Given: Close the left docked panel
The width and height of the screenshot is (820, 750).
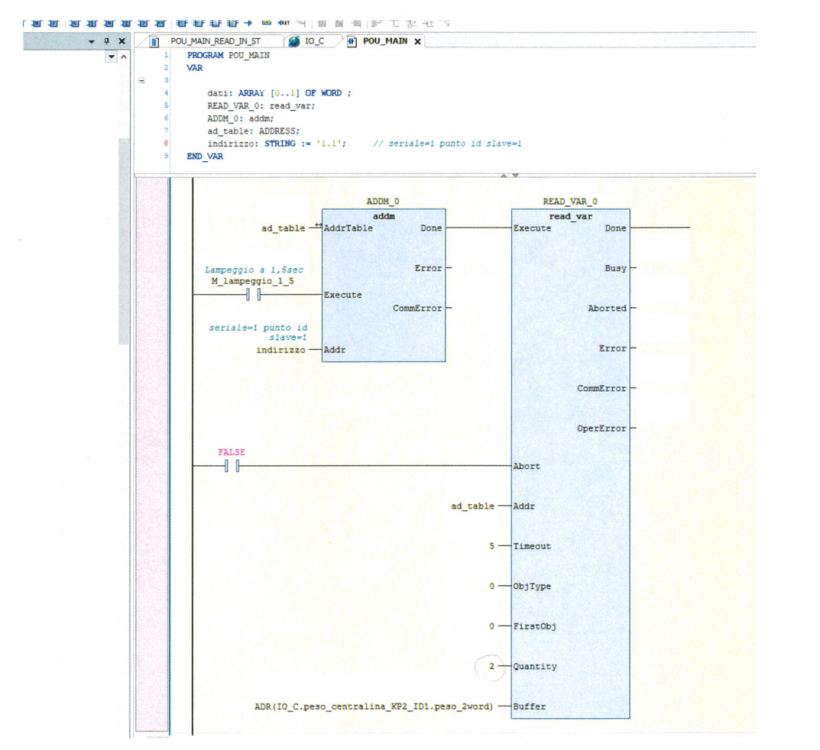Looking at the screenshot, I should pos(121,42).
